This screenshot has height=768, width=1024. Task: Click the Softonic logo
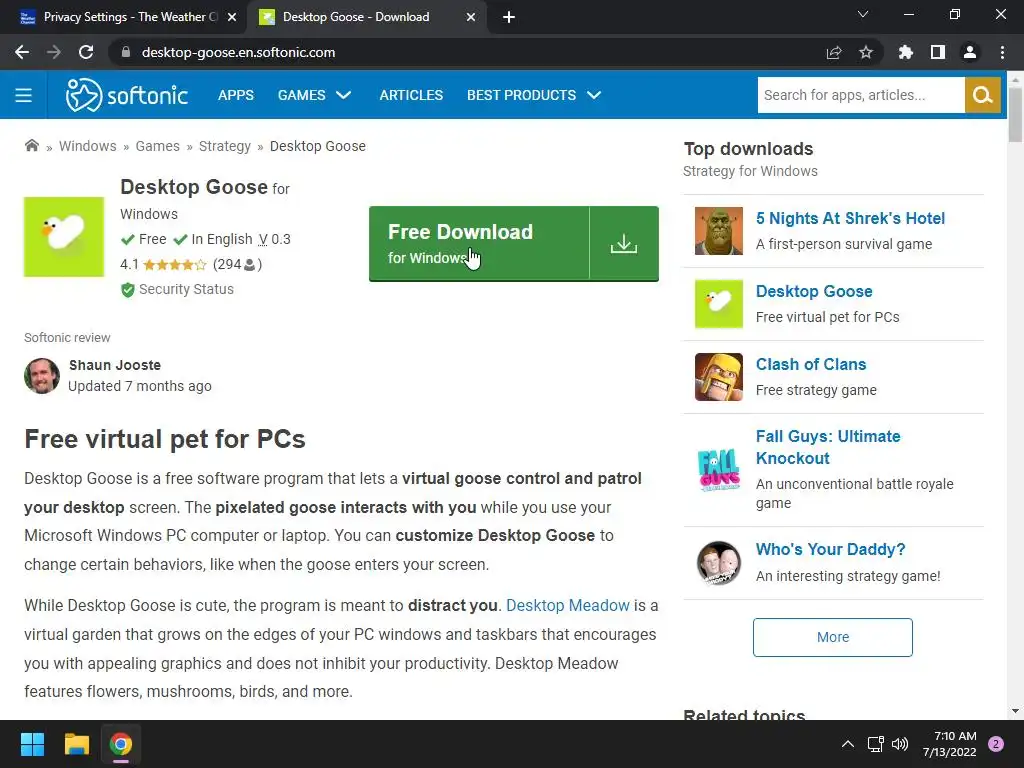[x=127, y=95]
